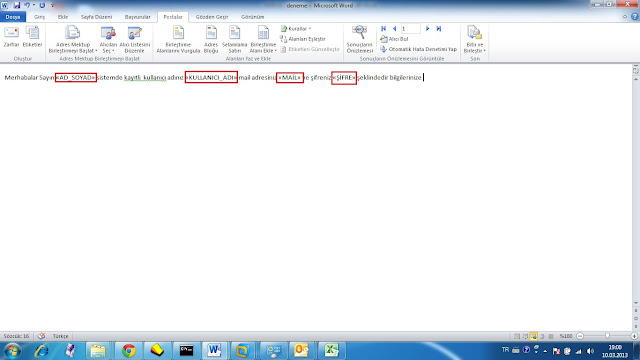Click the Adres Bloğu icon
This screenshot has width=640, height=360.
[211, 39]
